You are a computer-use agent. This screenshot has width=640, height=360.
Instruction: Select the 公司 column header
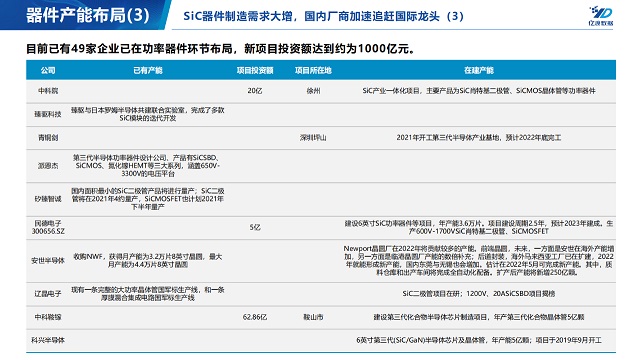pos(48,70)
